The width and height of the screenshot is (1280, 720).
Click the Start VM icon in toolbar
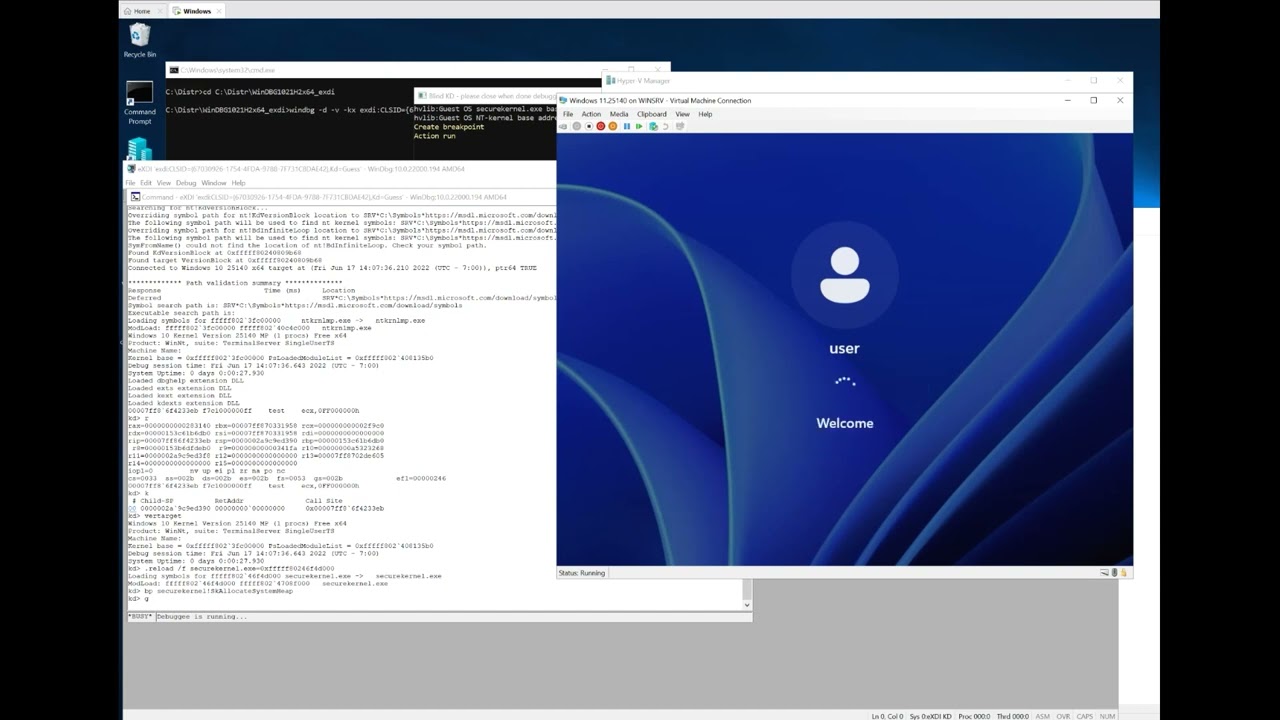pyautogui.click(x=577, y=126)
